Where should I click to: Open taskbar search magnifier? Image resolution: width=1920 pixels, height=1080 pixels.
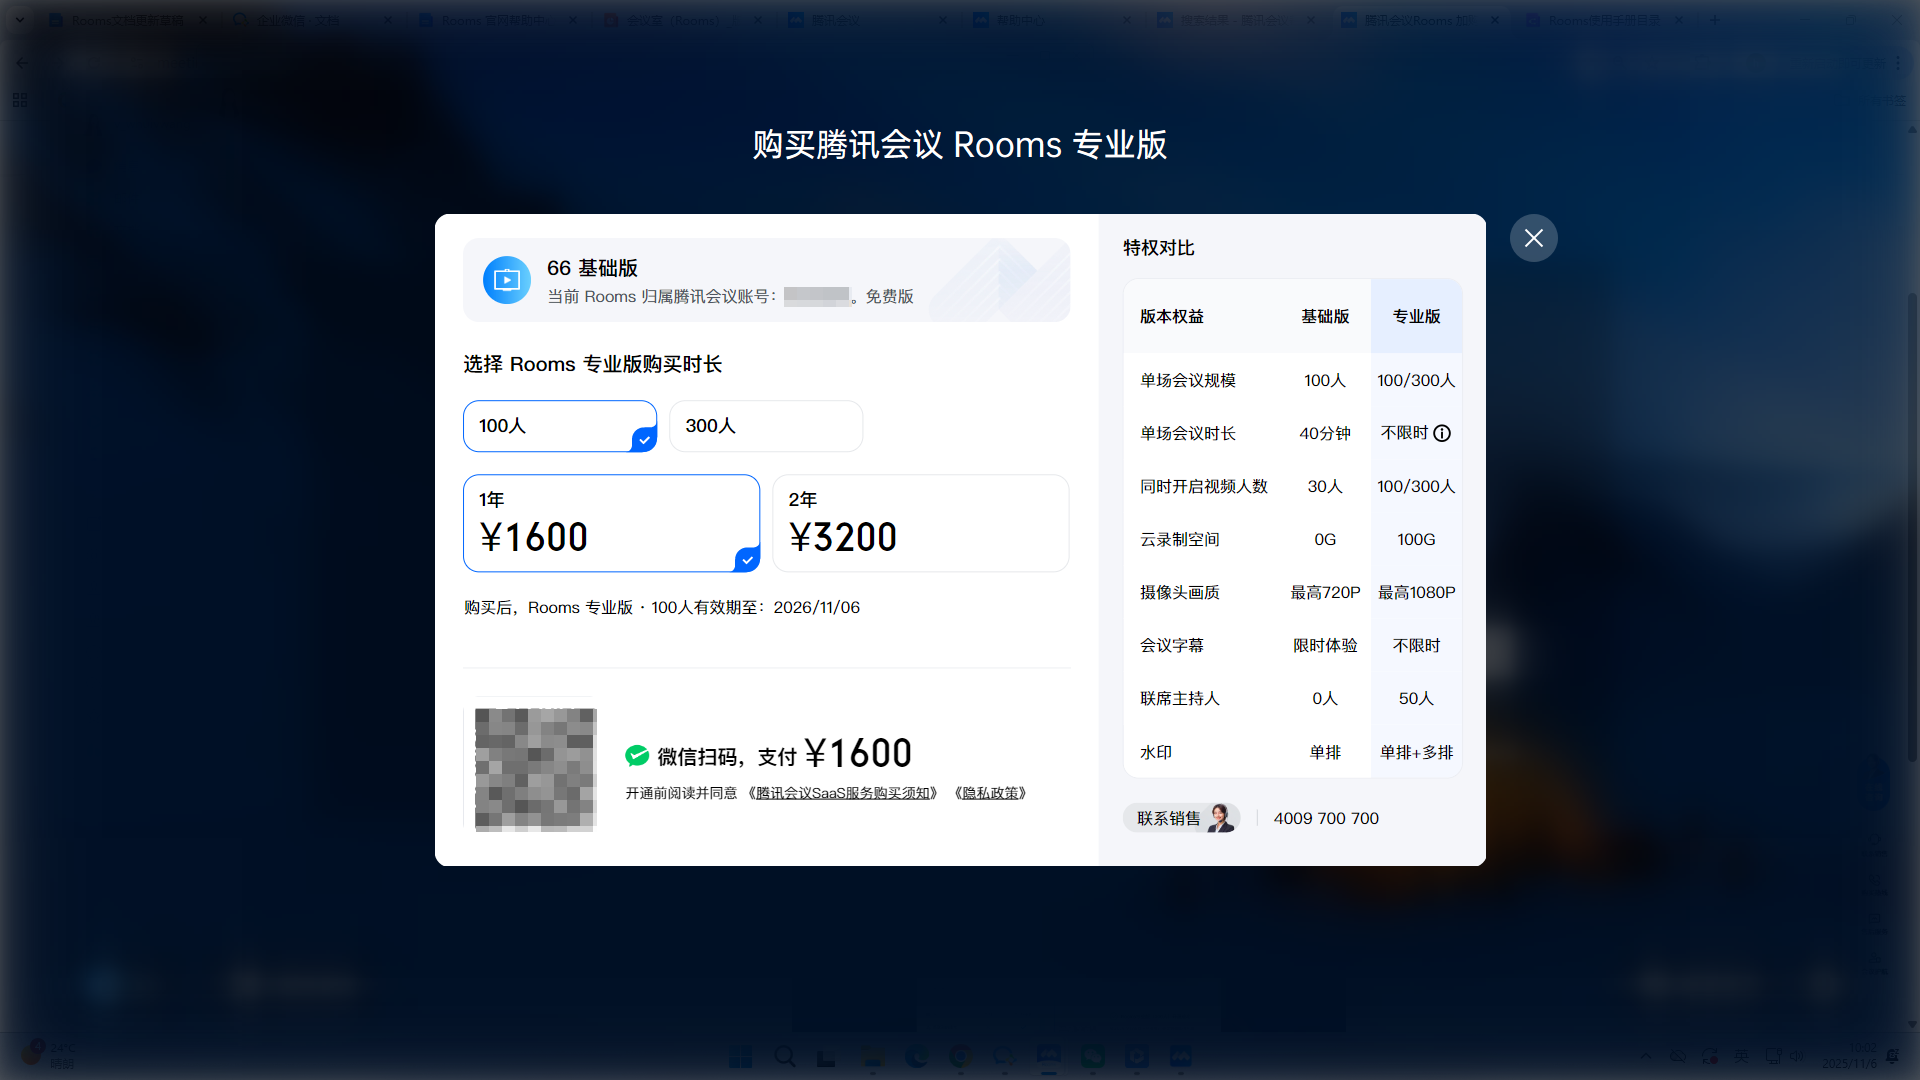[785, 1057]
